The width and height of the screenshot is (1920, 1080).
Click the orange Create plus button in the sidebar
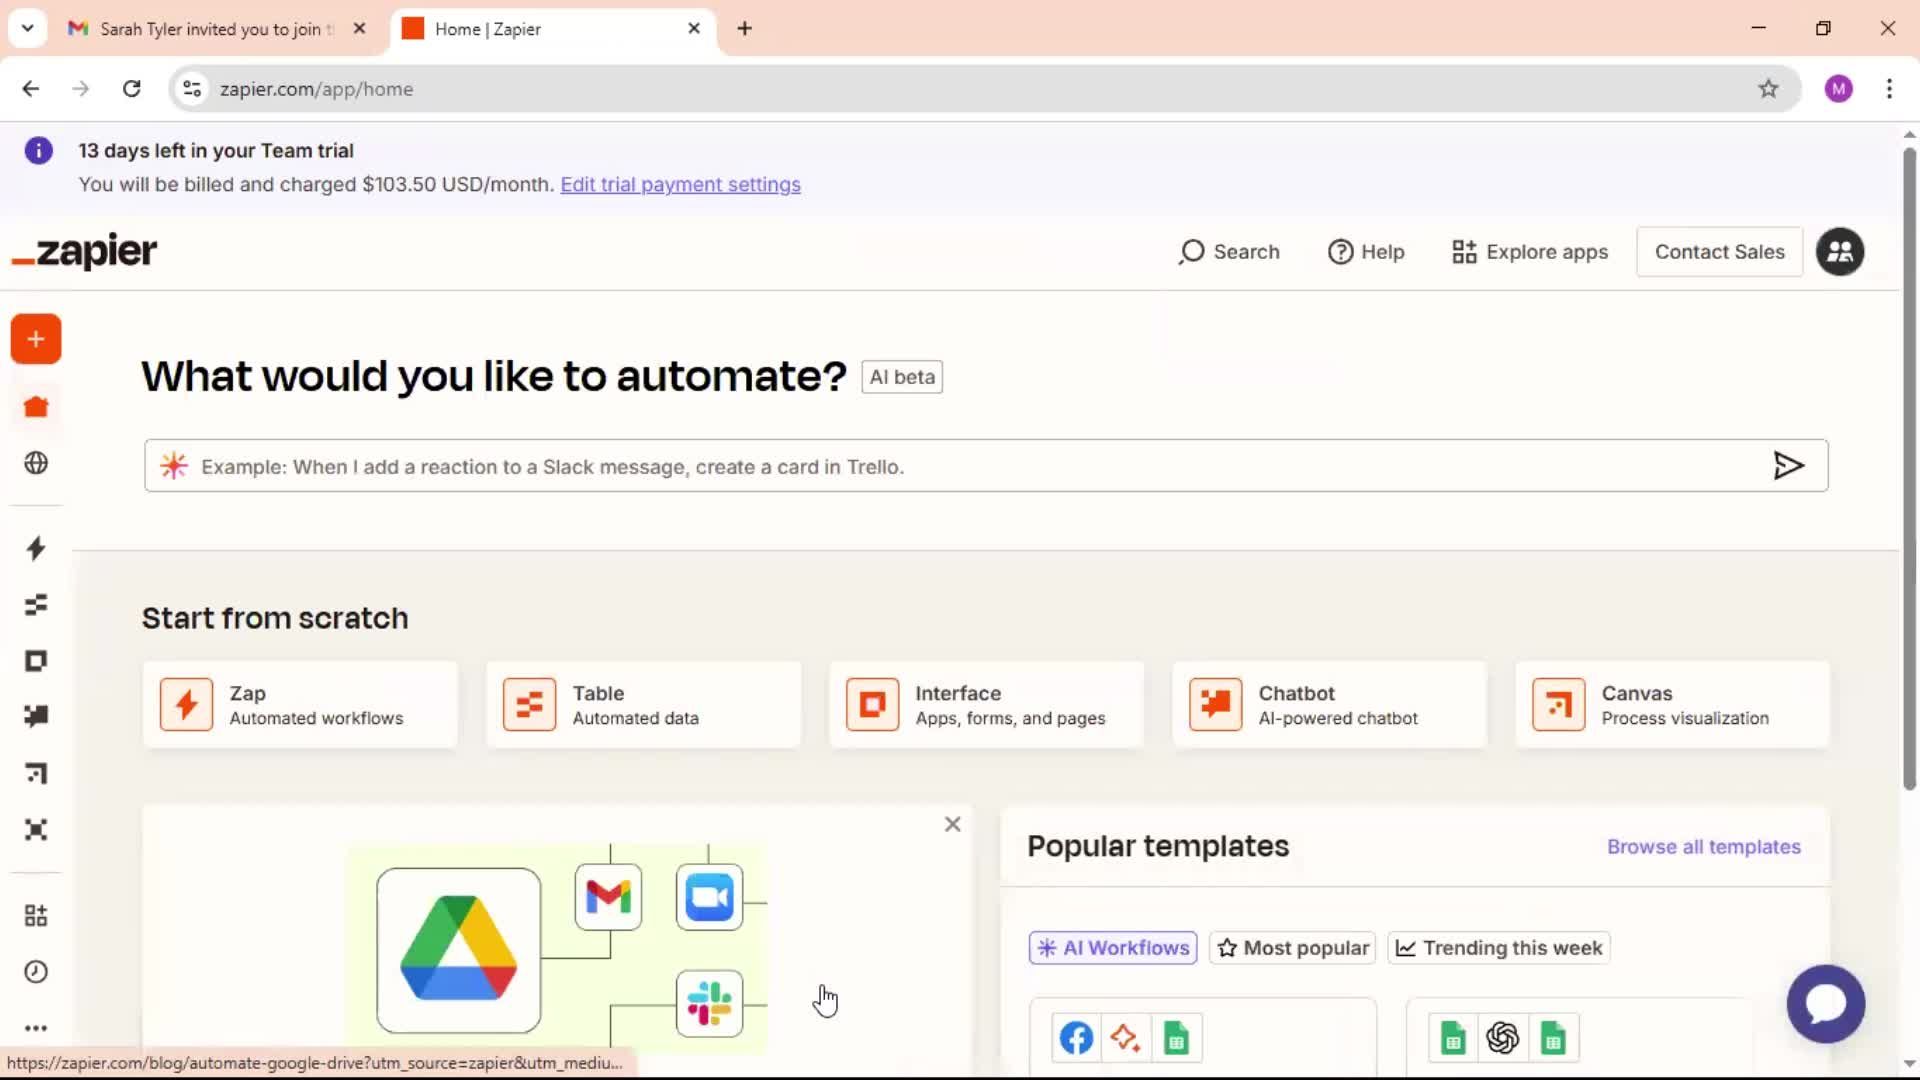click(36, 339)
